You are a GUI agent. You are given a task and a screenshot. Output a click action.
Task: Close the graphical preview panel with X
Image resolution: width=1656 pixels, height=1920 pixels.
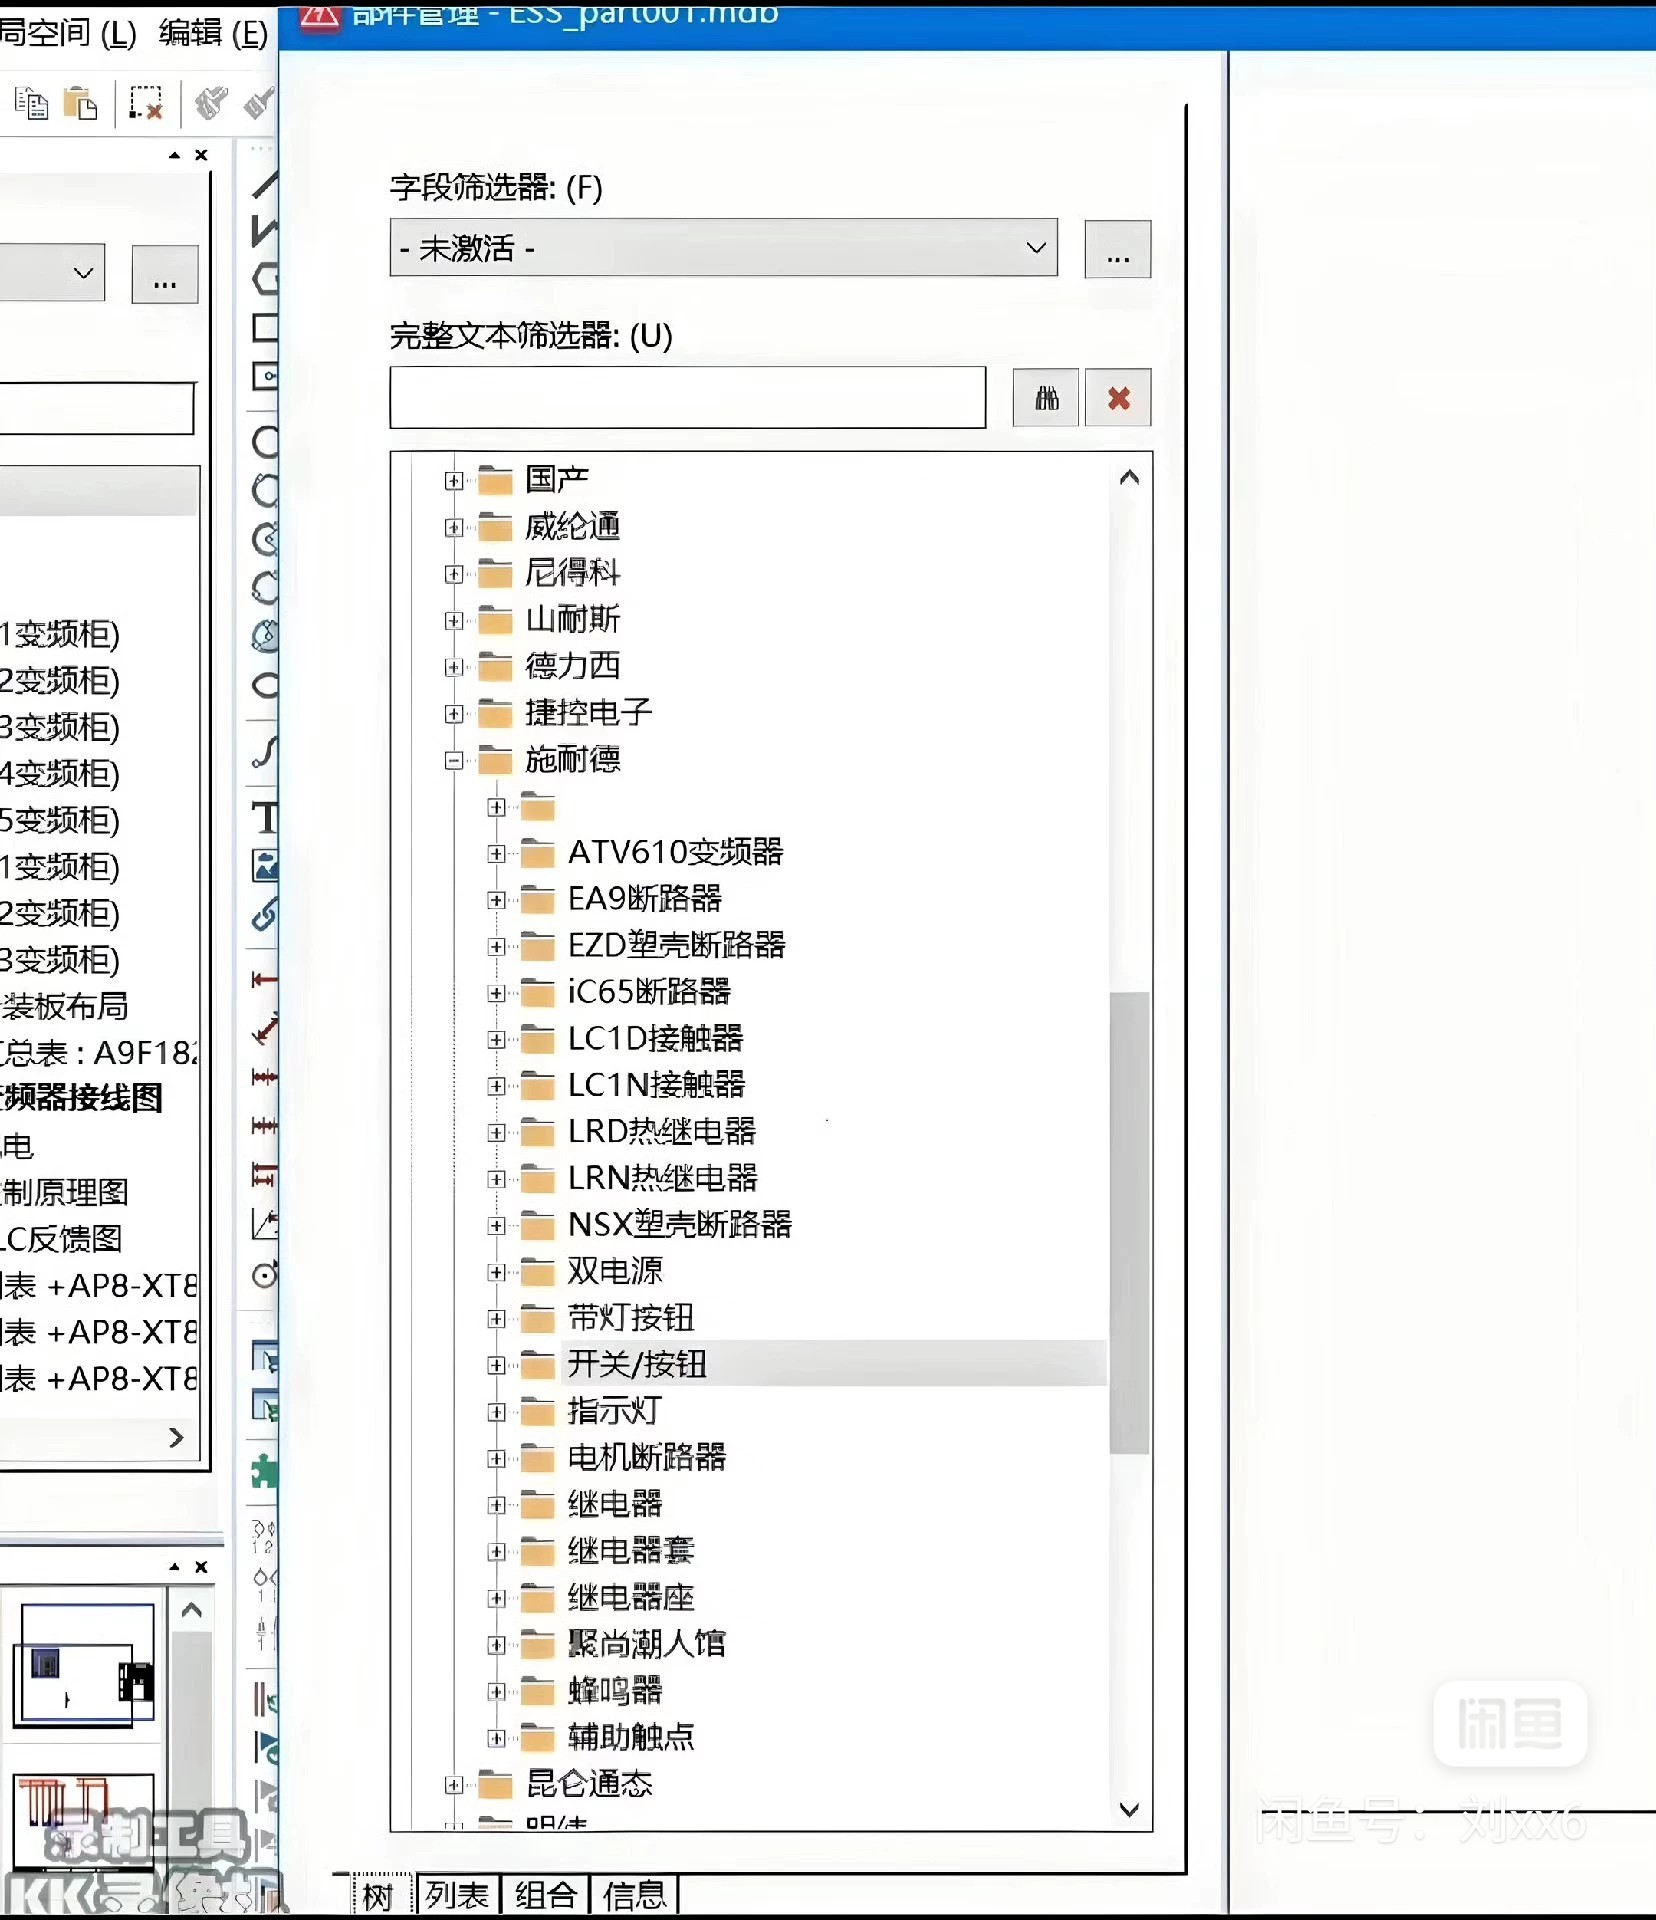coord(201,1567)
